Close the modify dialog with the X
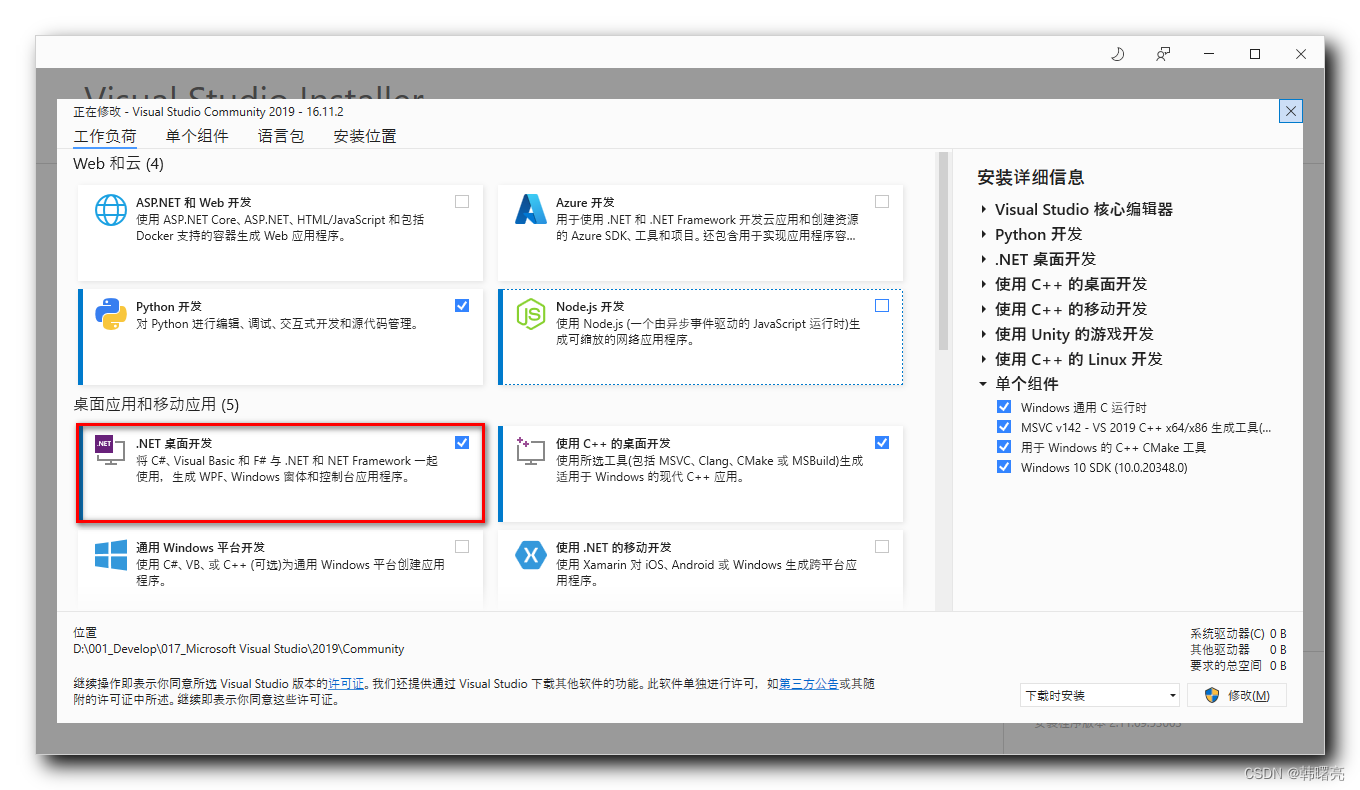This screenshot has width=1360, height=790. [x=1291, y=111]
